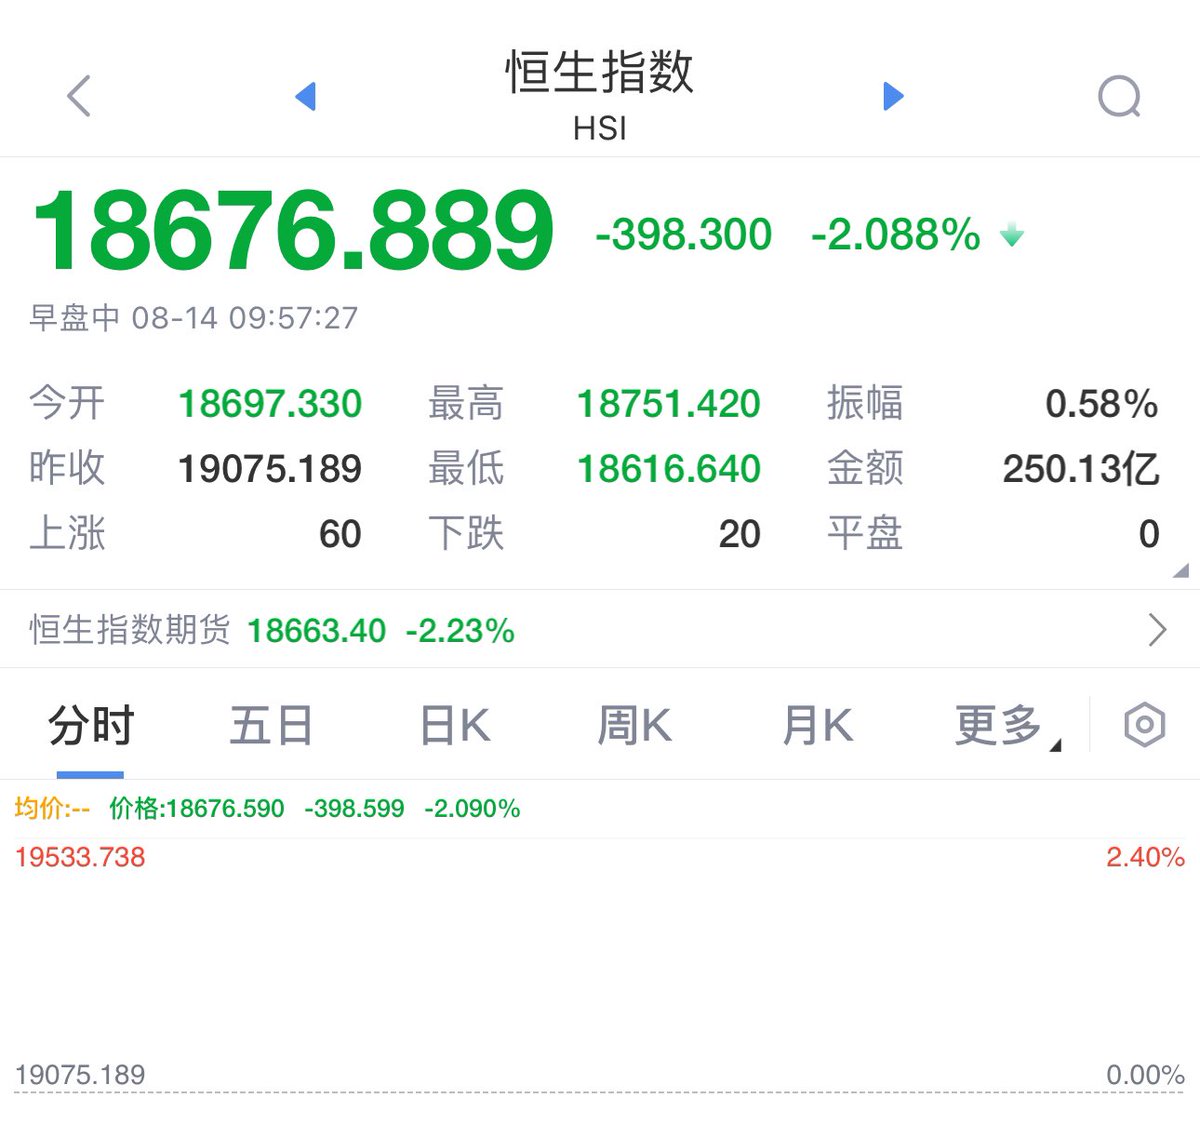Tap 金额 value 250.13亿
The width and height of the screenshot is (1200, 1138).
pos(1081,469)
